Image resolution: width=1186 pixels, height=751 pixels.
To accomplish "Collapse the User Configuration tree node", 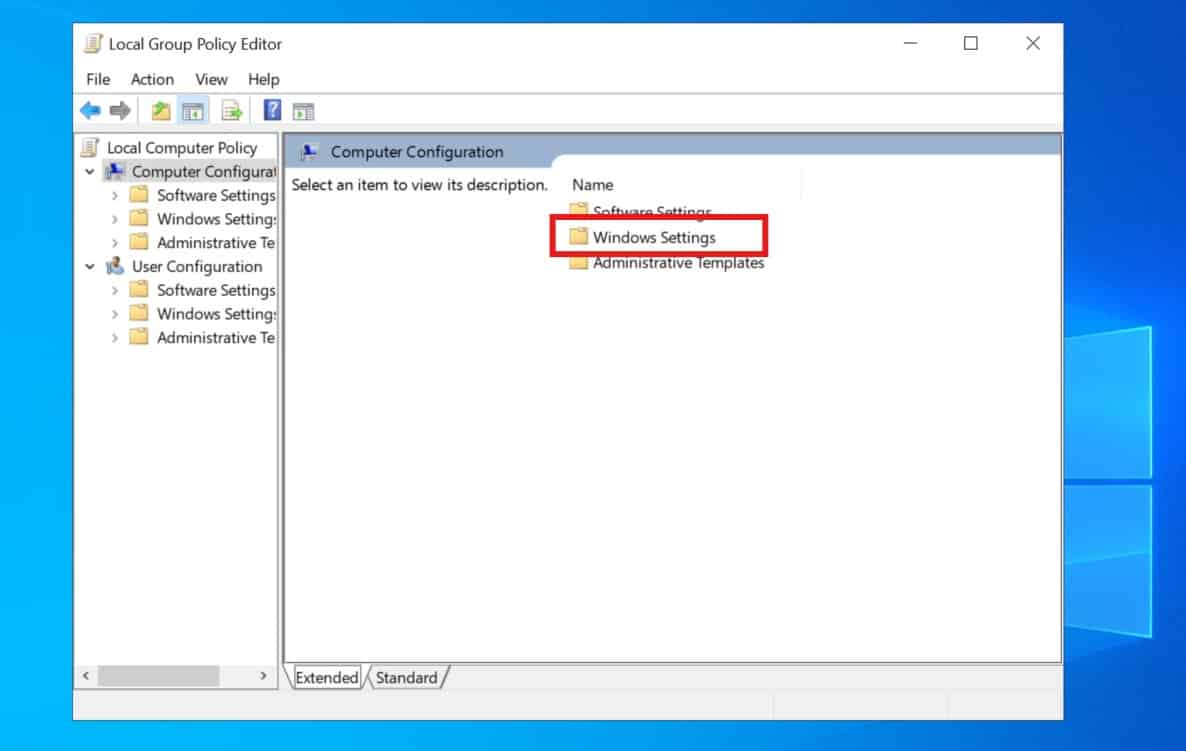I will coord(90,266).
